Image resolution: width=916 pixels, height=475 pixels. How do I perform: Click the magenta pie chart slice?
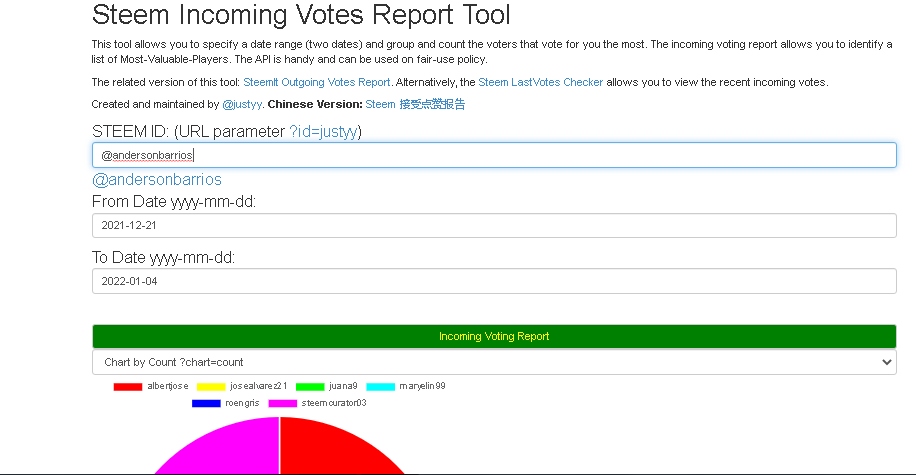tap(228, 450)
